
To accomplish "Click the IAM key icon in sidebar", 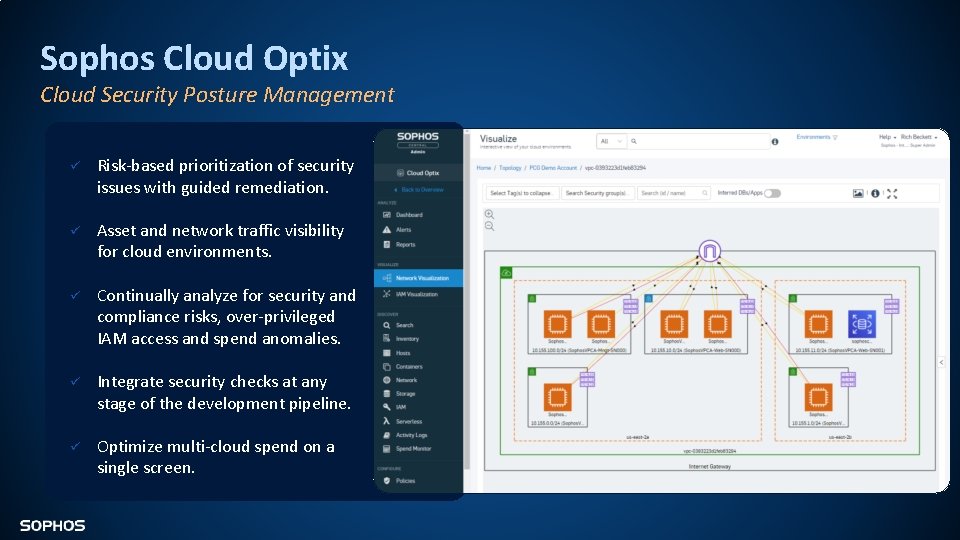I will point(386,407).
